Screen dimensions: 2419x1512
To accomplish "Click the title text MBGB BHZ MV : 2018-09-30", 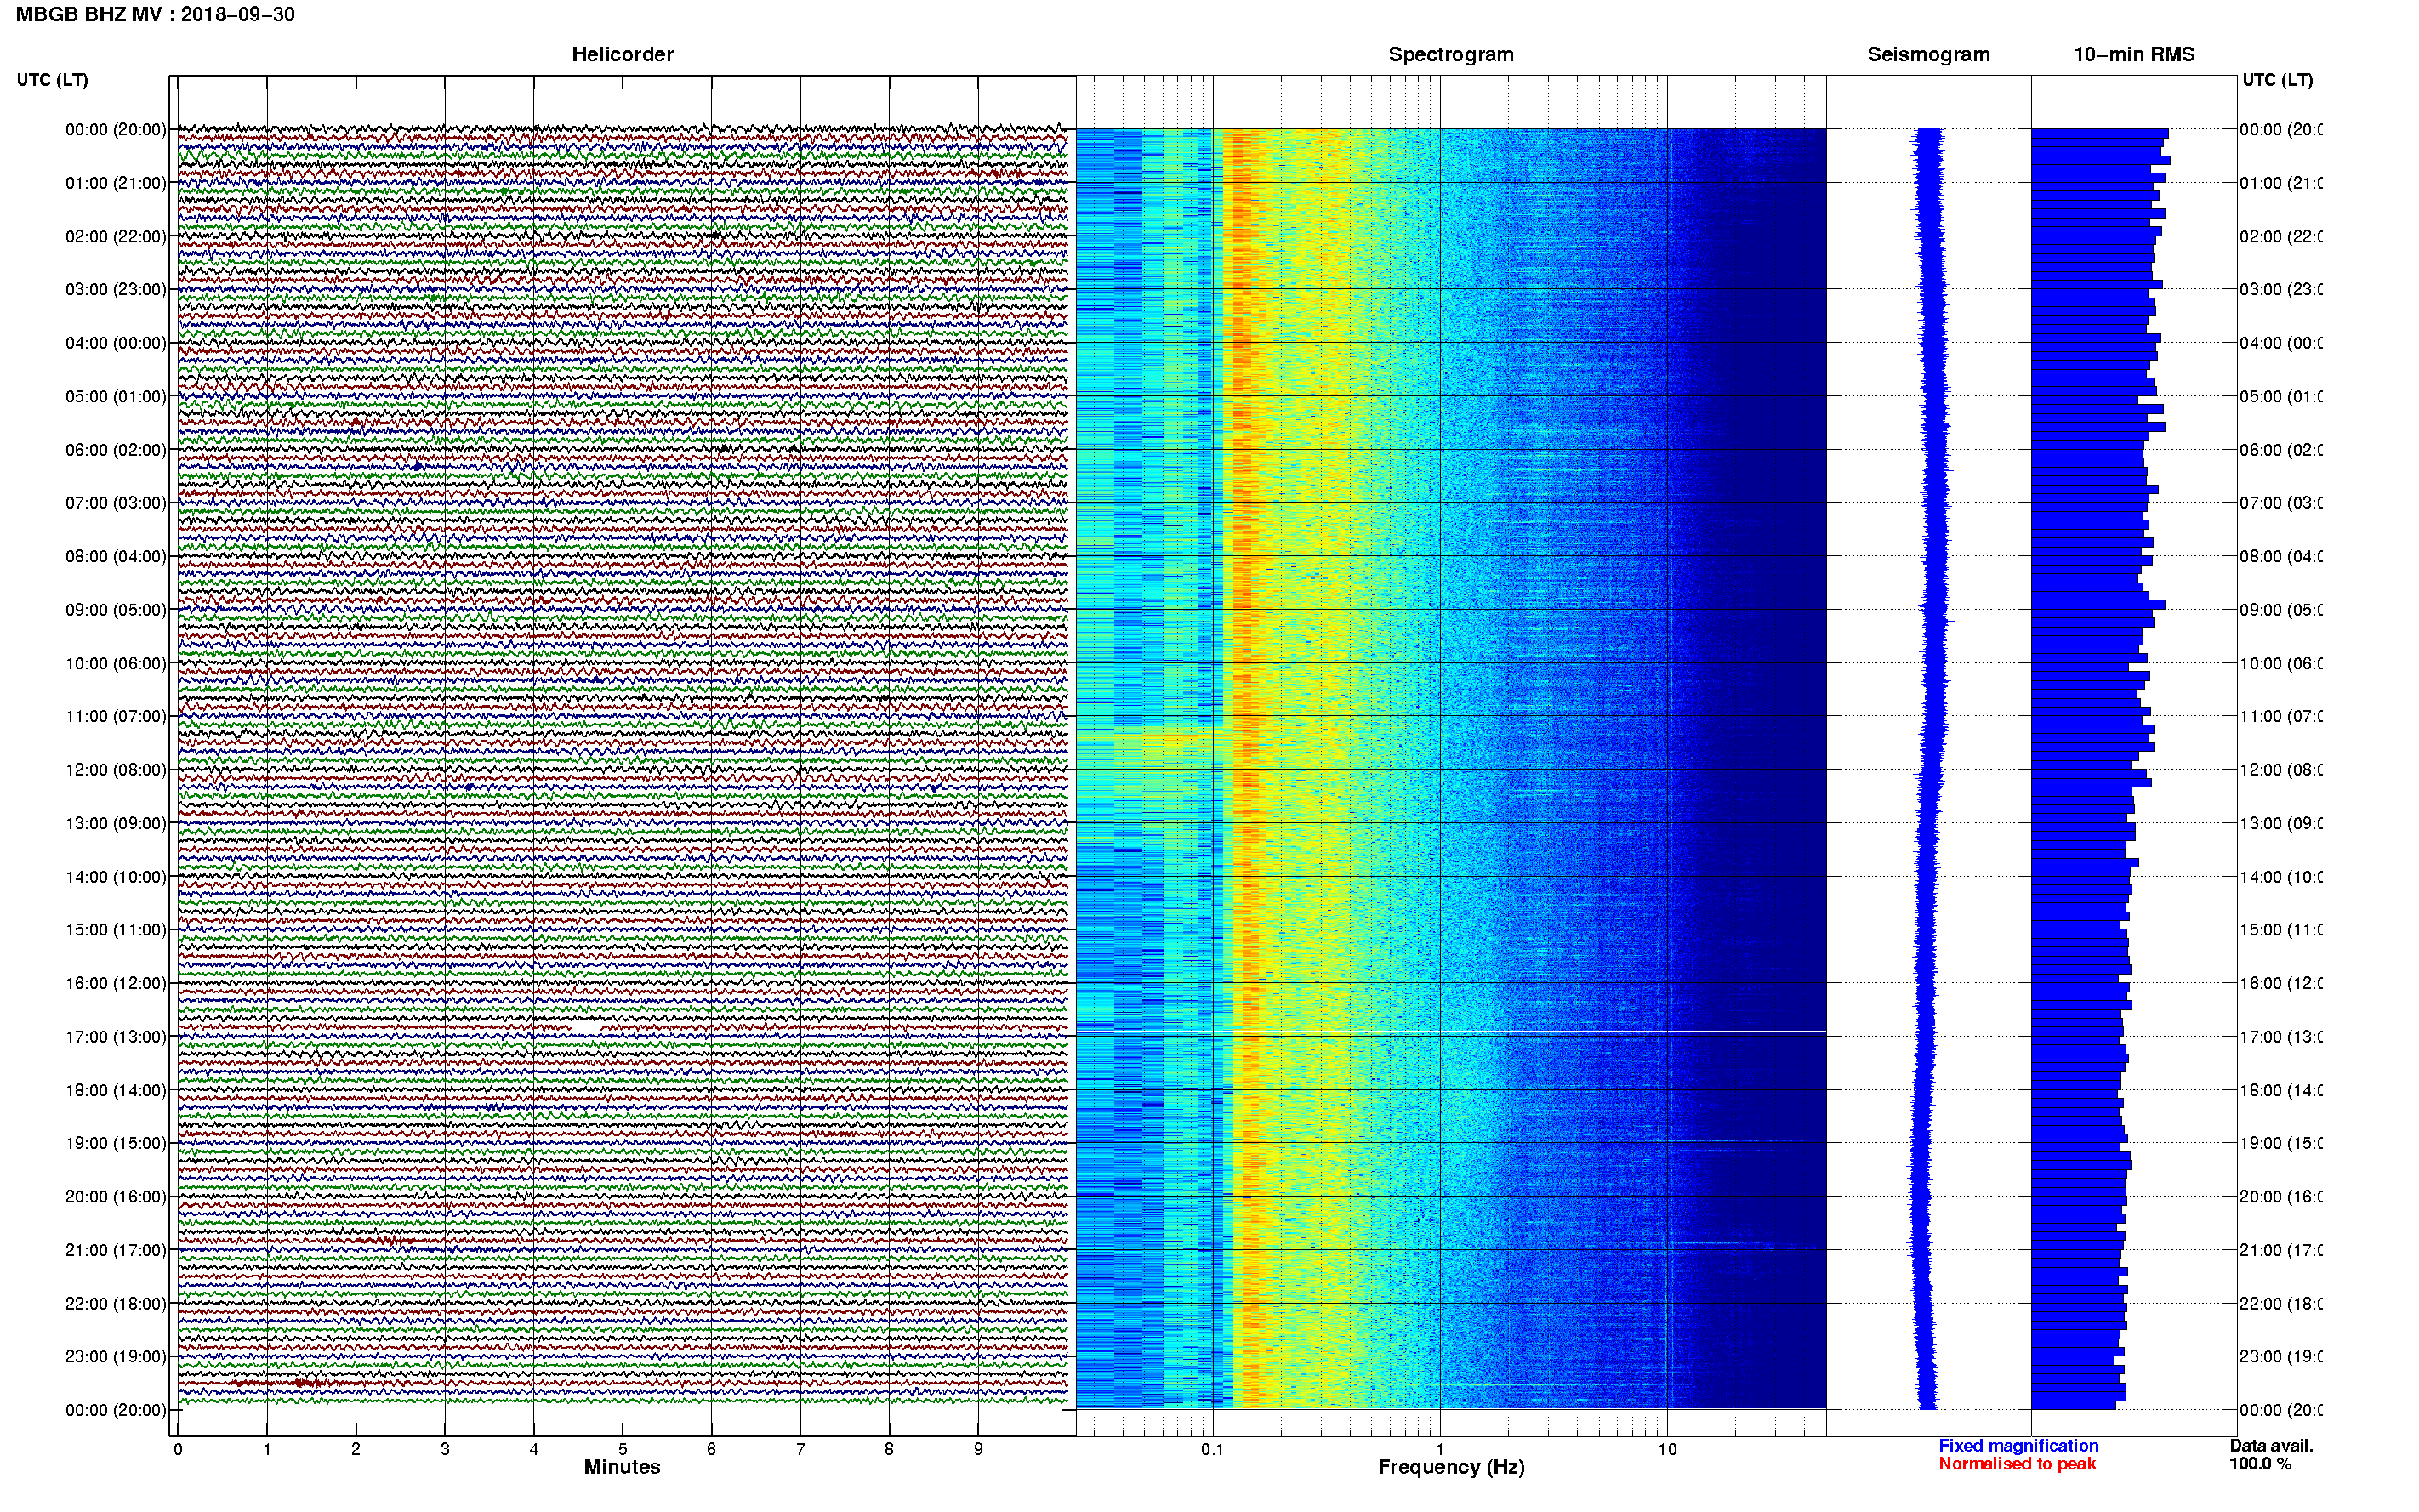I will coord(155,14).
